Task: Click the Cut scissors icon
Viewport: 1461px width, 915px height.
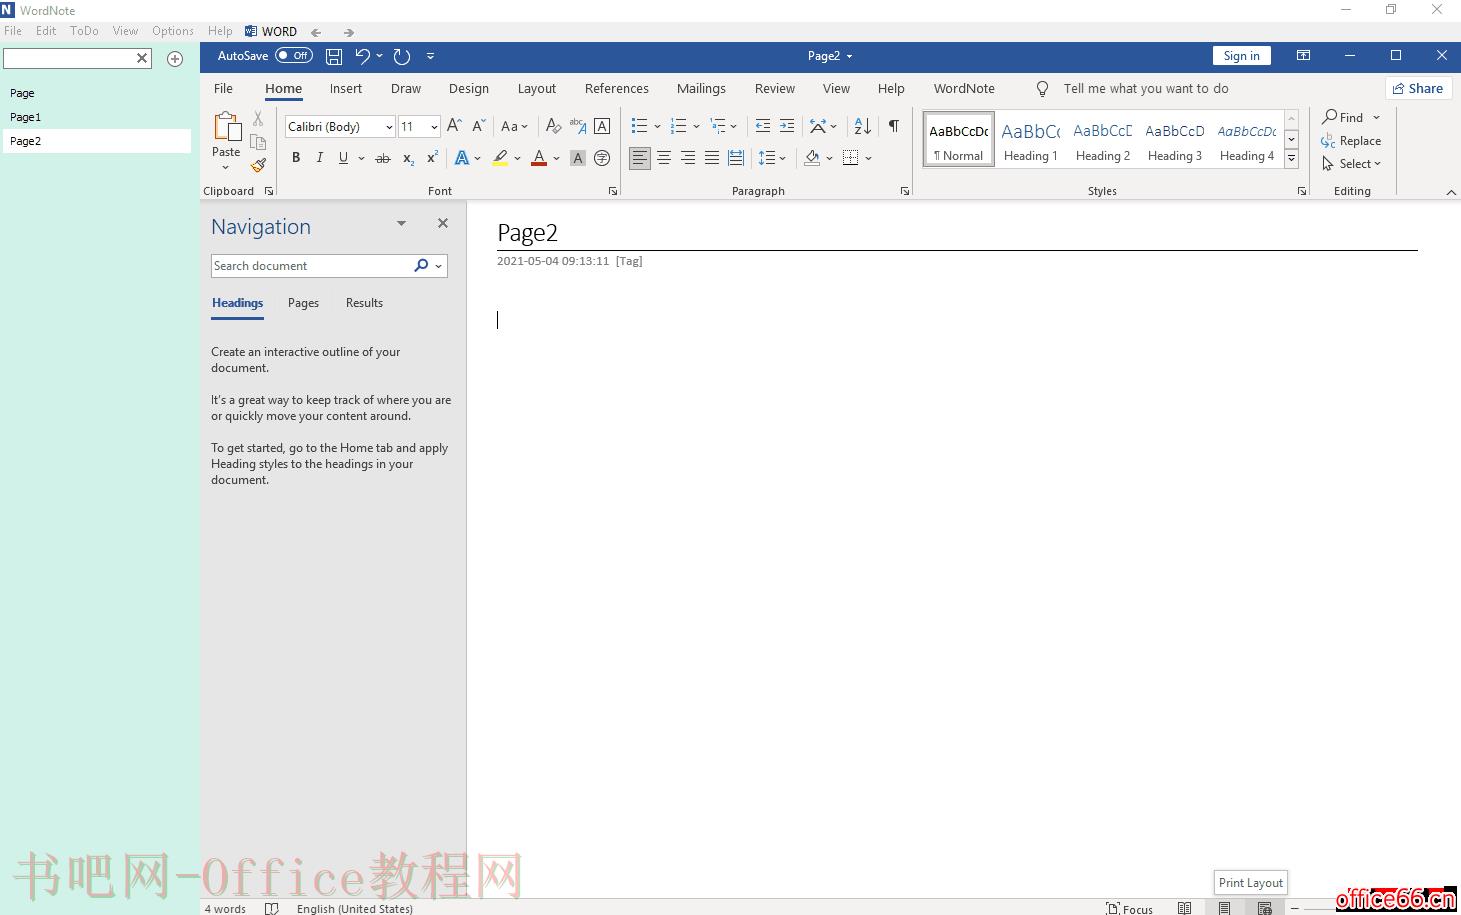Action: pyautogui.click(x=258, y=119)
